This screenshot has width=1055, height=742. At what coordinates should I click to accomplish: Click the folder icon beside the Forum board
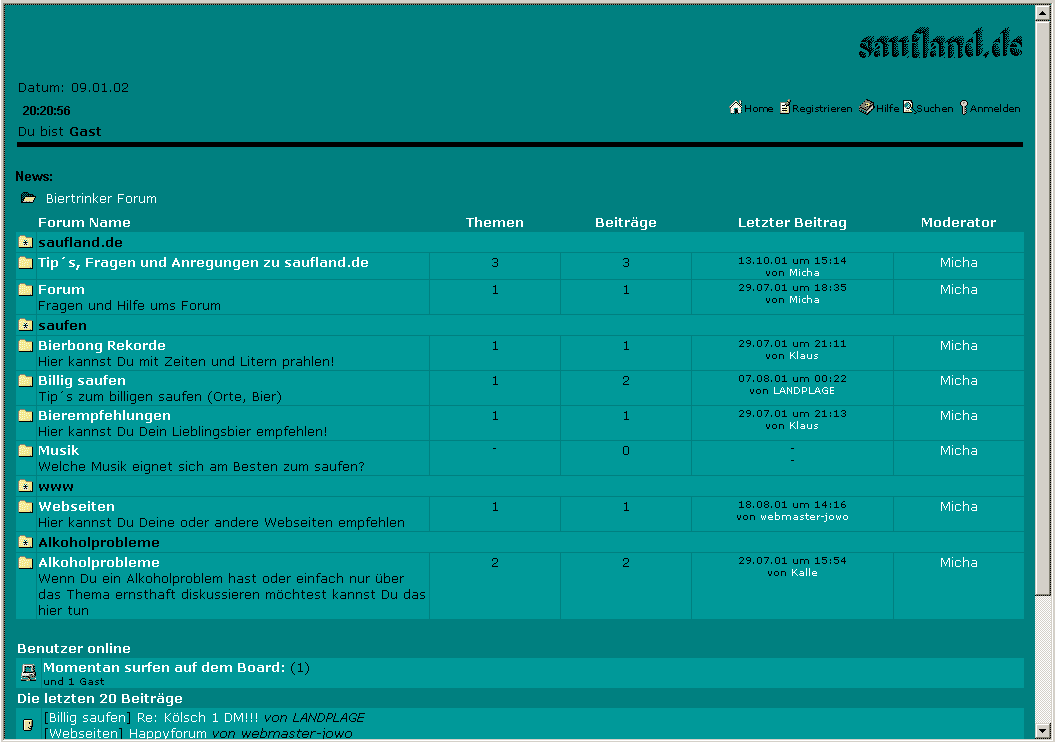pos(26,289)
